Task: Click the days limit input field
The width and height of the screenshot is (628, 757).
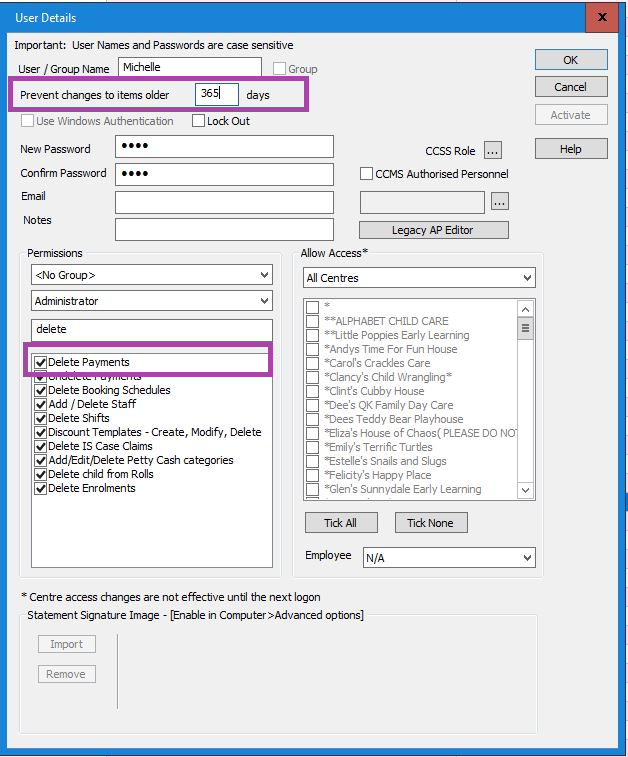Action: (x=216, y=94)
